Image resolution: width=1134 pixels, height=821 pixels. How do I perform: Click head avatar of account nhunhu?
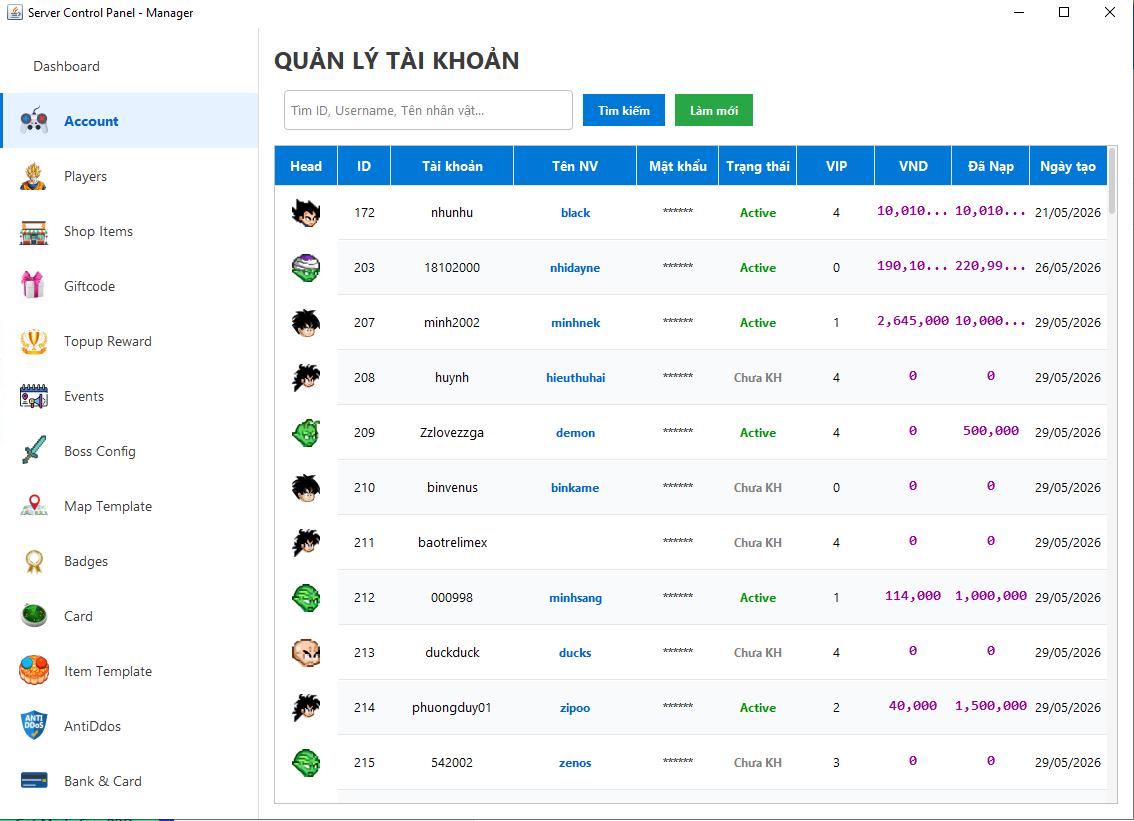click(x=306, y=213)
